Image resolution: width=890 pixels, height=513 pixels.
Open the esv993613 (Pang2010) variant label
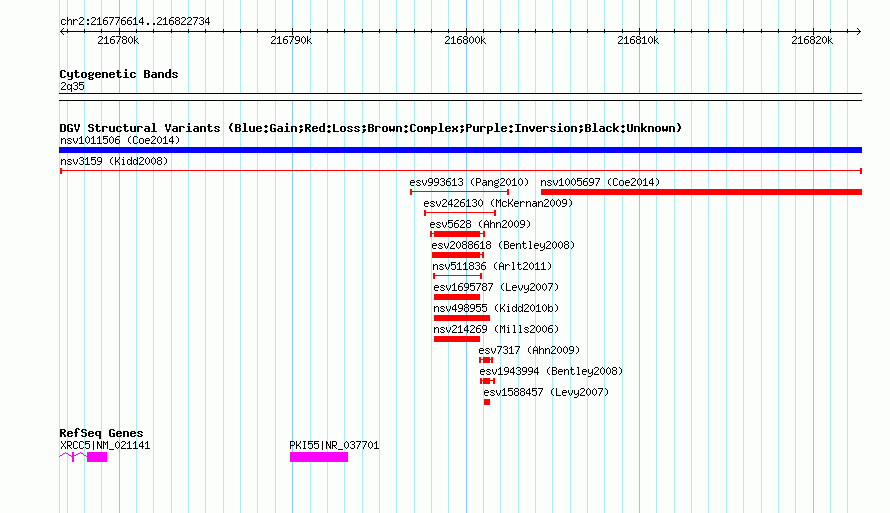469,182
